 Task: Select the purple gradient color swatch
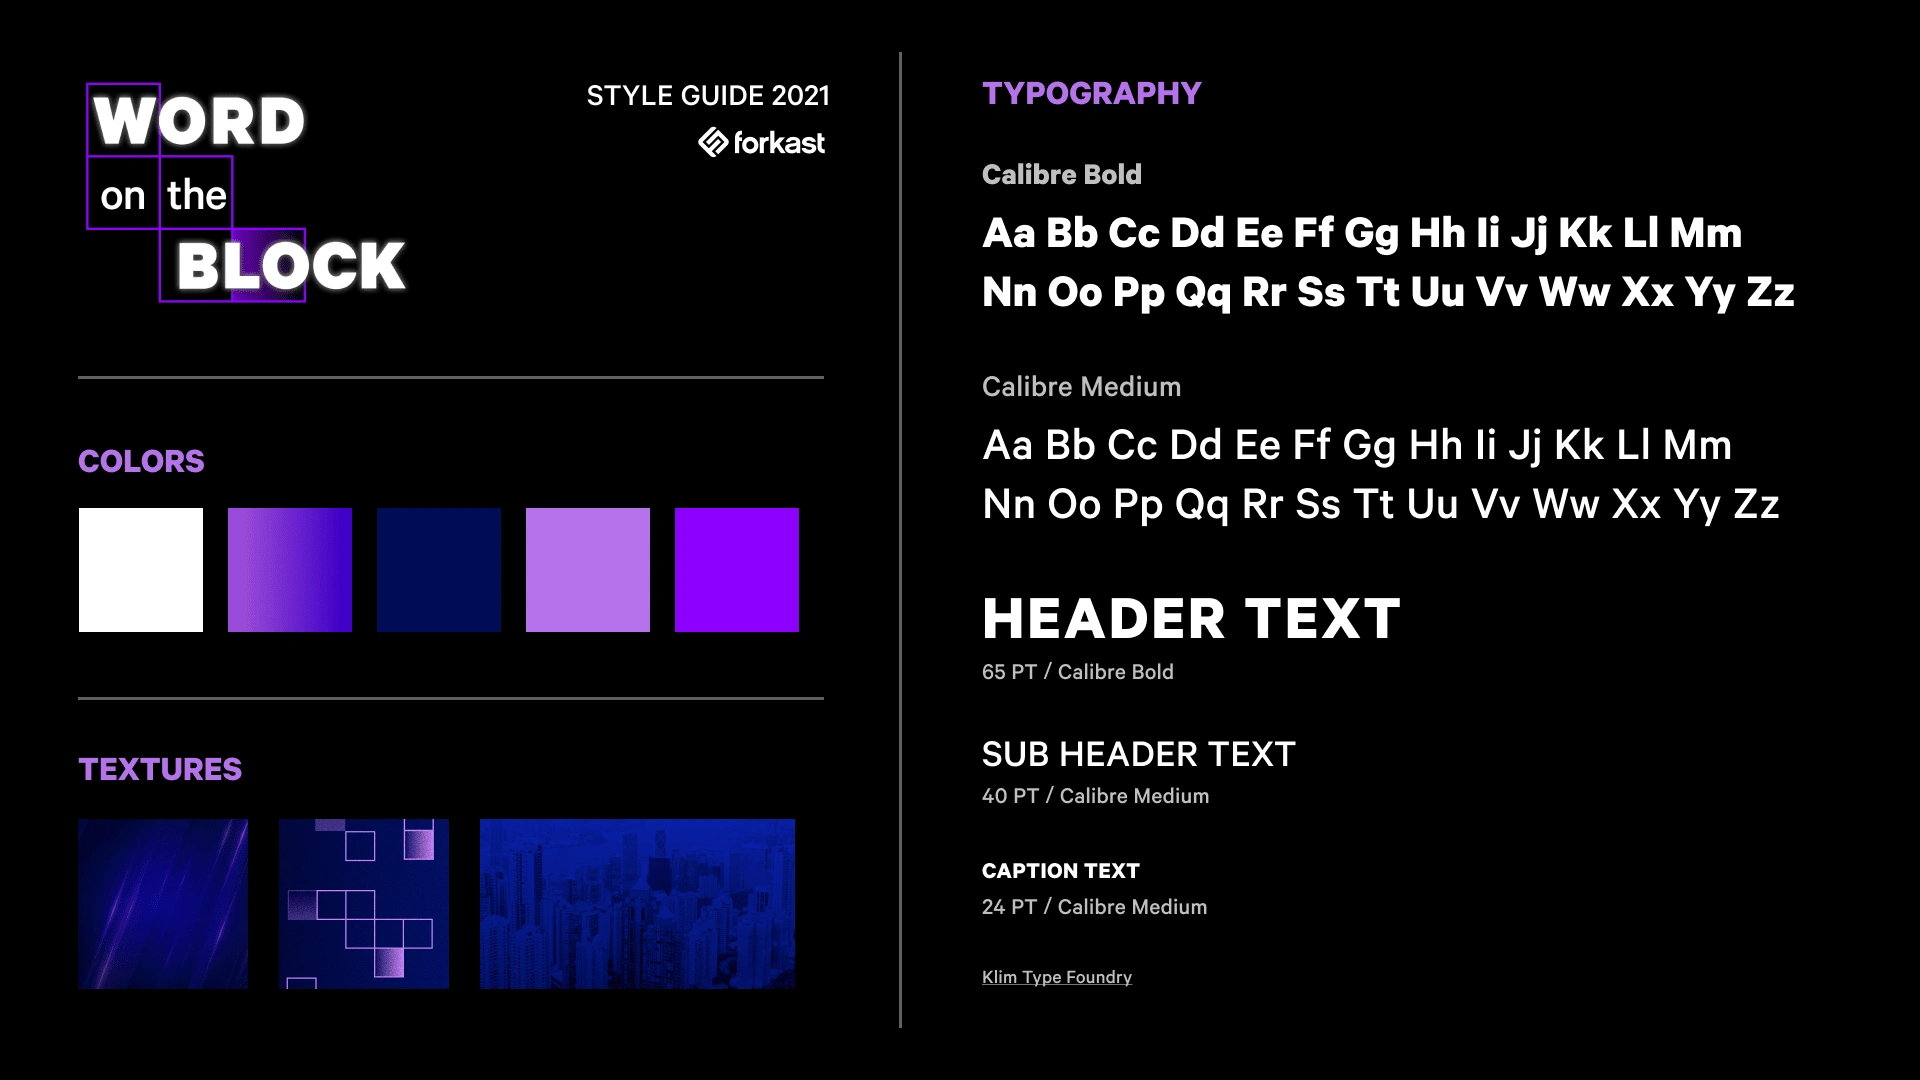pos(290,570)
